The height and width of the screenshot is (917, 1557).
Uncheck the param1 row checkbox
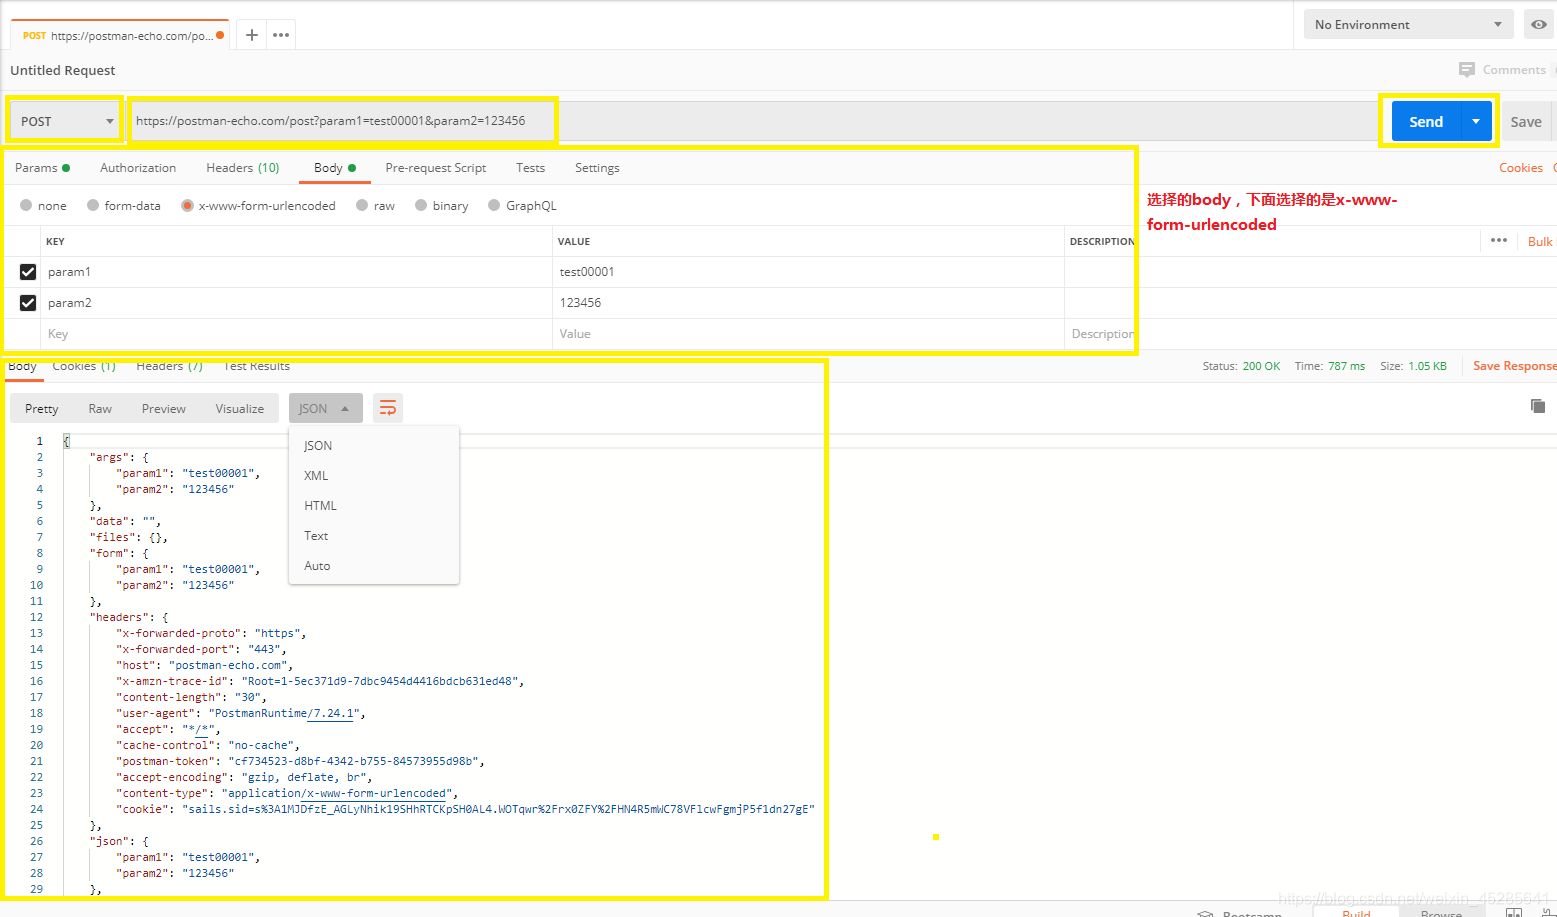click(28, 272)
